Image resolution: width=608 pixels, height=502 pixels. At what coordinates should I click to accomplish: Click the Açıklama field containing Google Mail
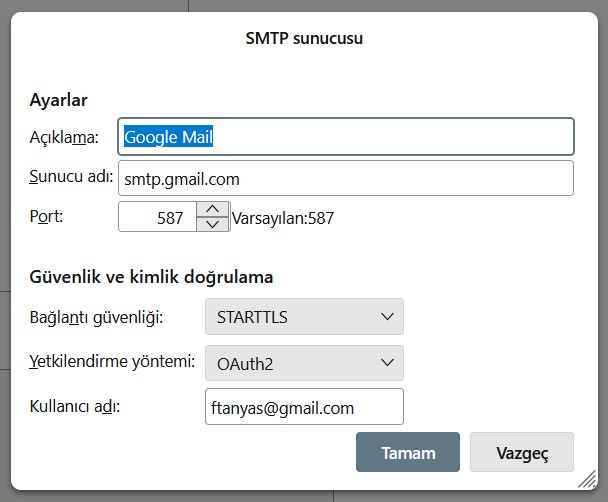(346, 137)
